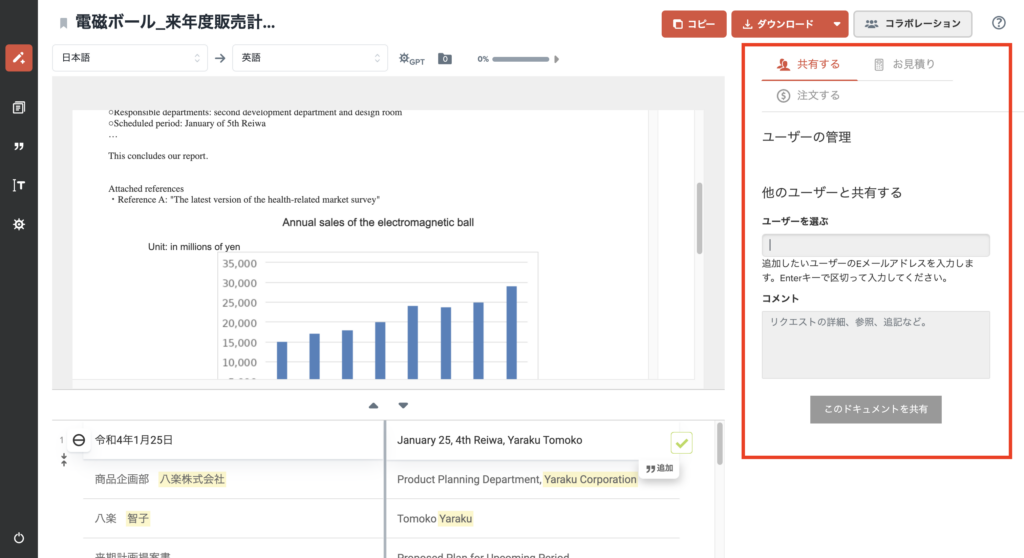
Task: Open the gear settings icon in sidebar
Action: [x=18, y=224]
